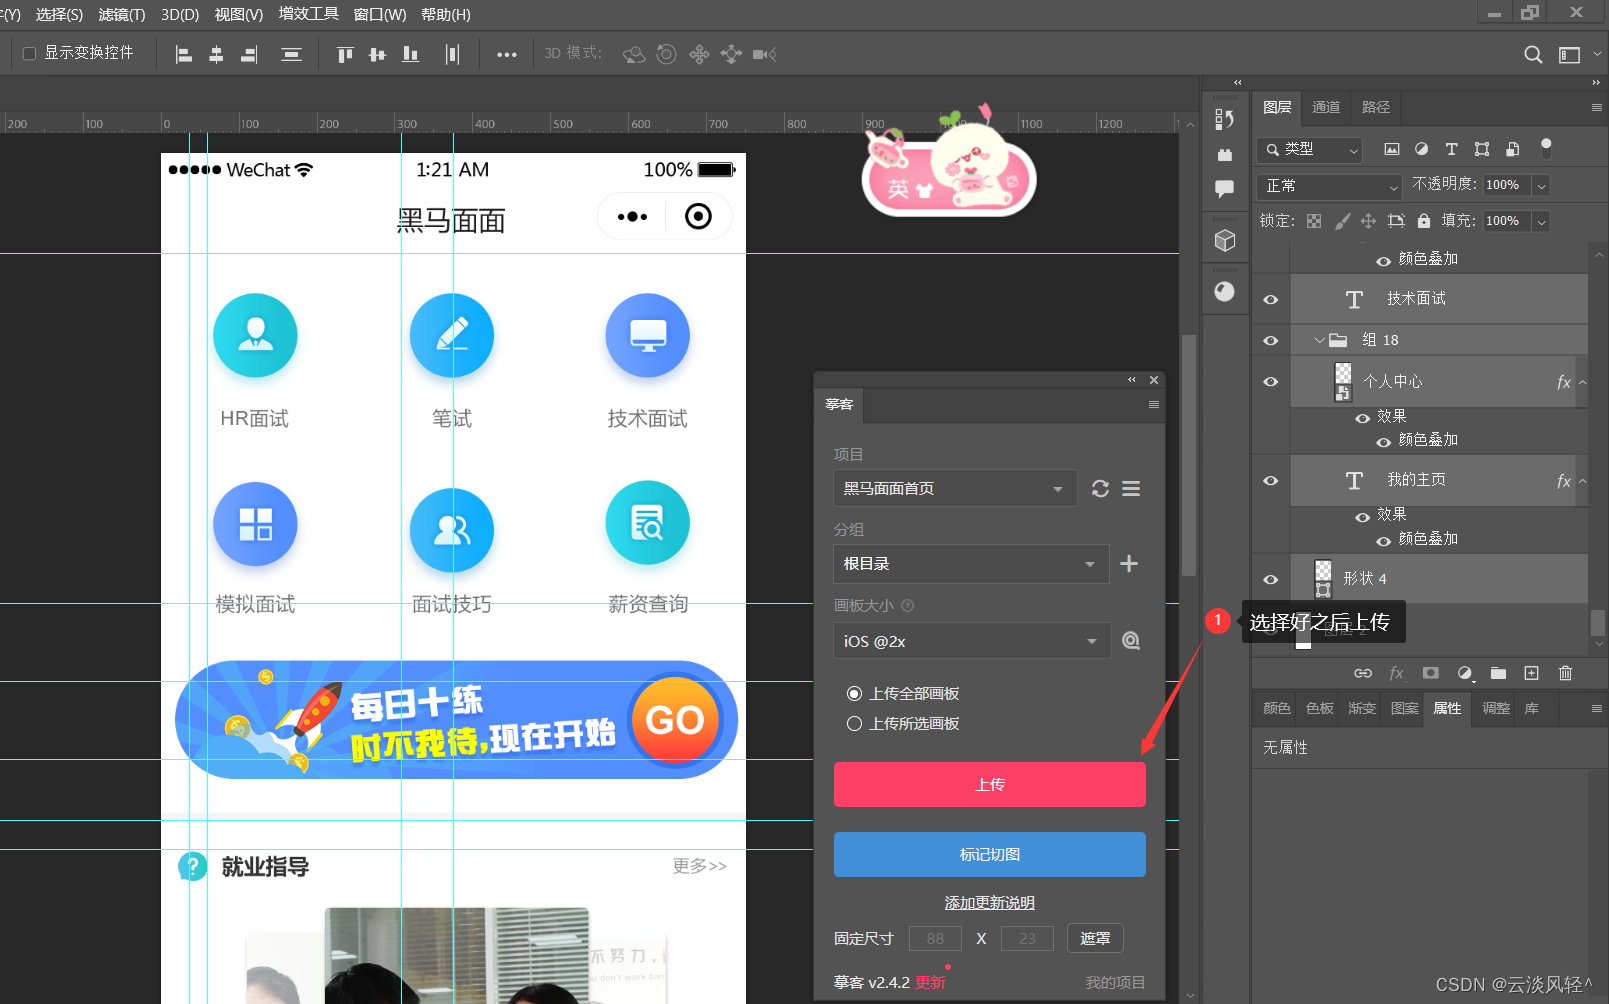Click the align horizontal centers icon
This screenshot has height=1004, width=1609.
click(x=216, y=54)
